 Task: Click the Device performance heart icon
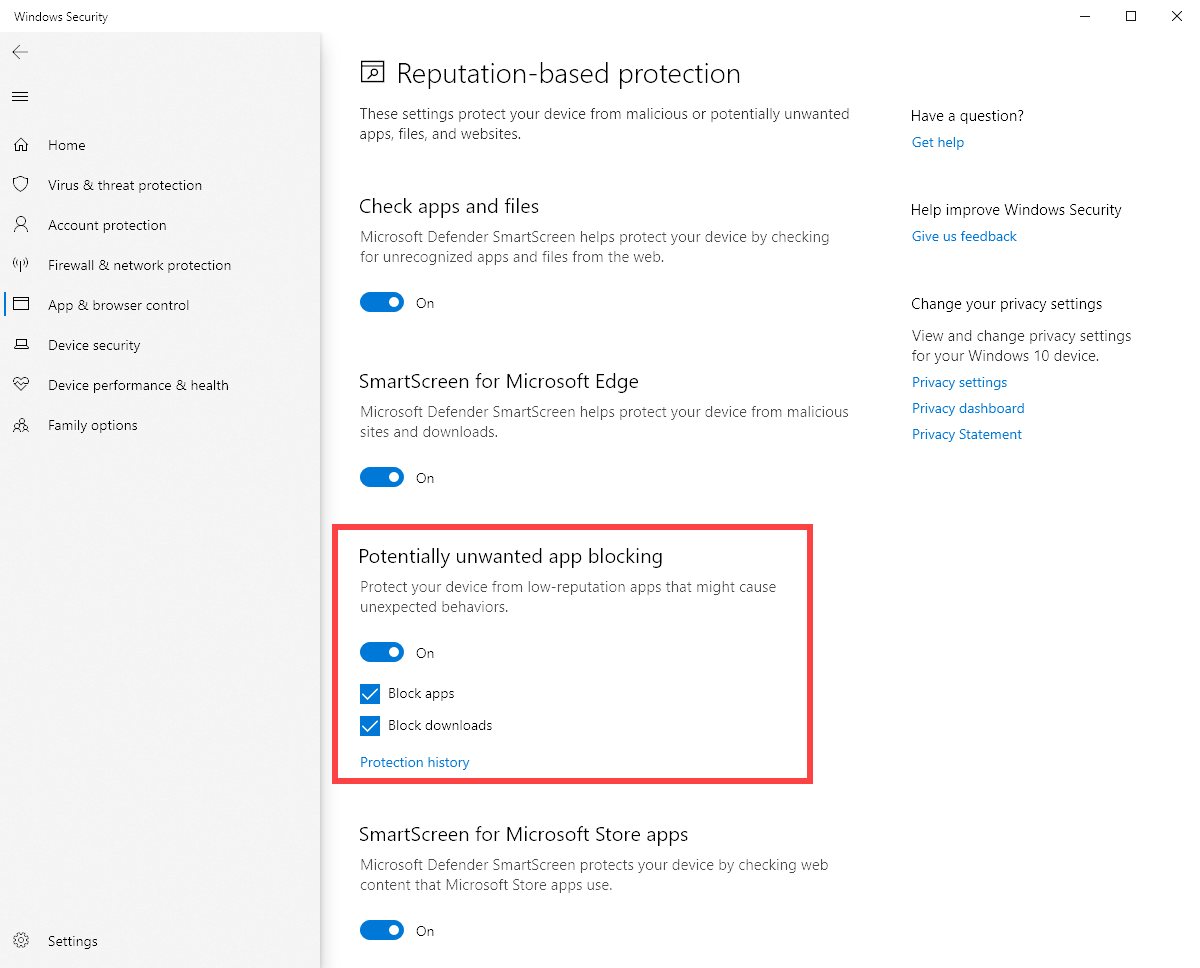click(x=21, y=385)
